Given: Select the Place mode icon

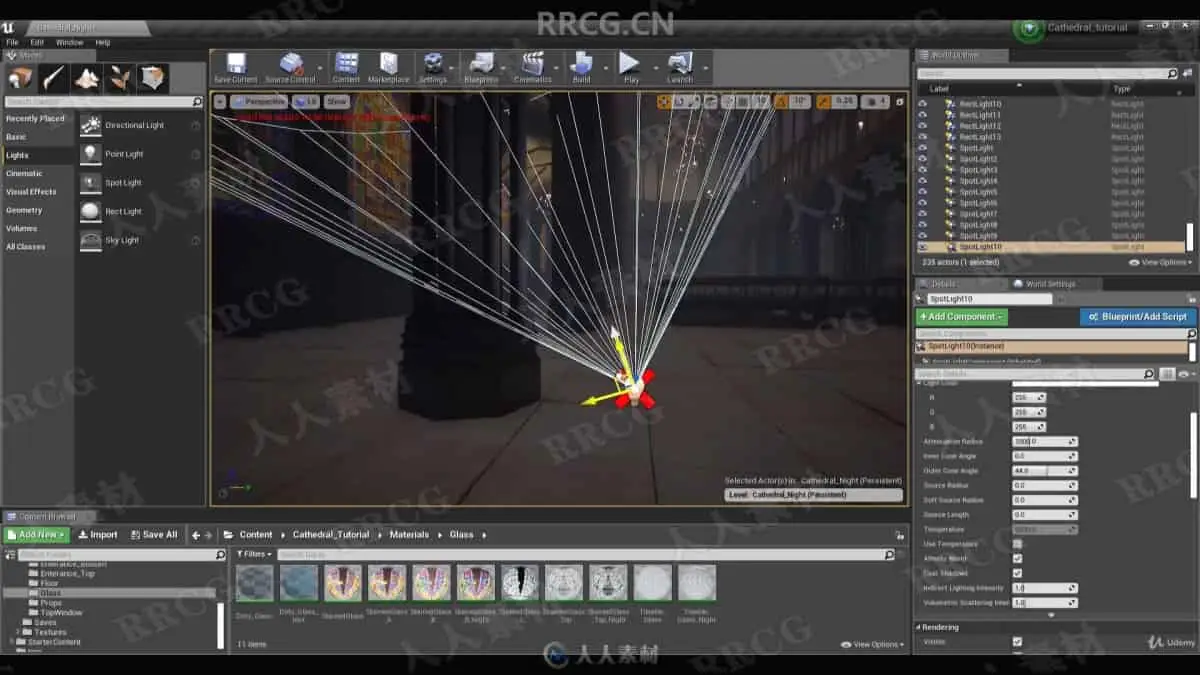Looking at the screenshot, I should 20,79.
